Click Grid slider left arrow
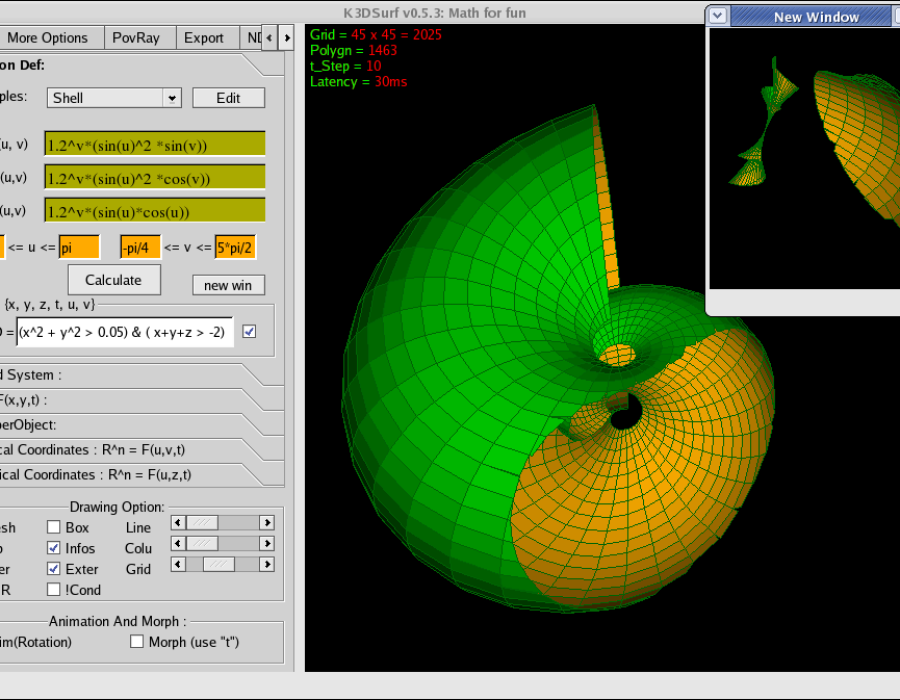Viewport: 900px width, 700px height. click(178, 565)
